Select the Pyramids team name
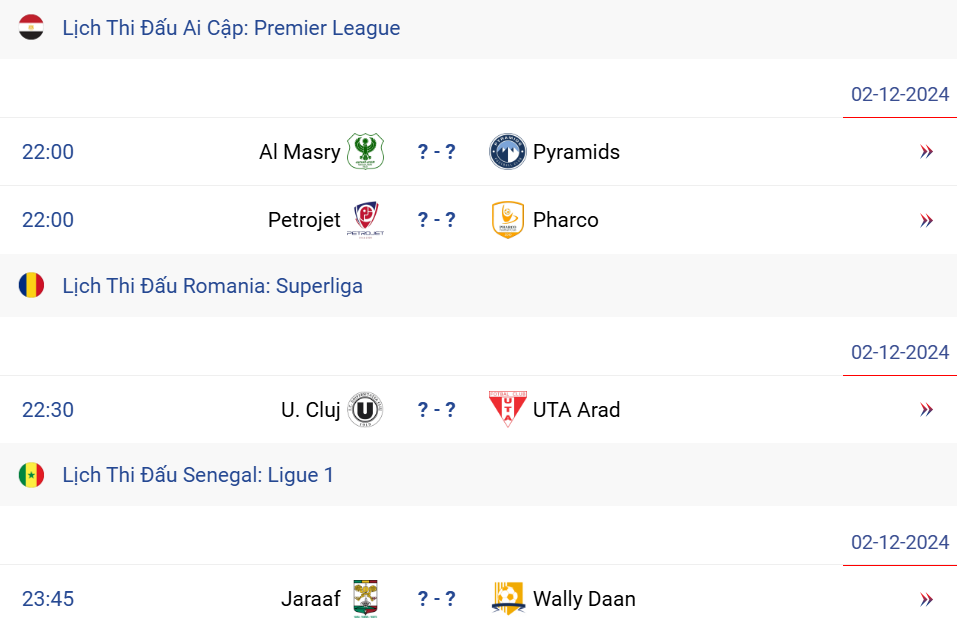Viewport: 973px width, 627px height. pos(576,152)
